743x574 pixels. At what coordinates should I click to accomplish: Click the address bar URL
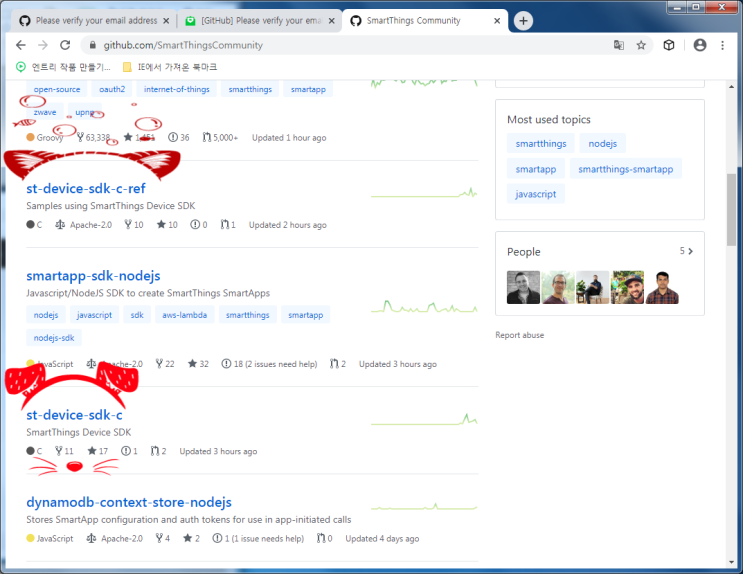183,45
